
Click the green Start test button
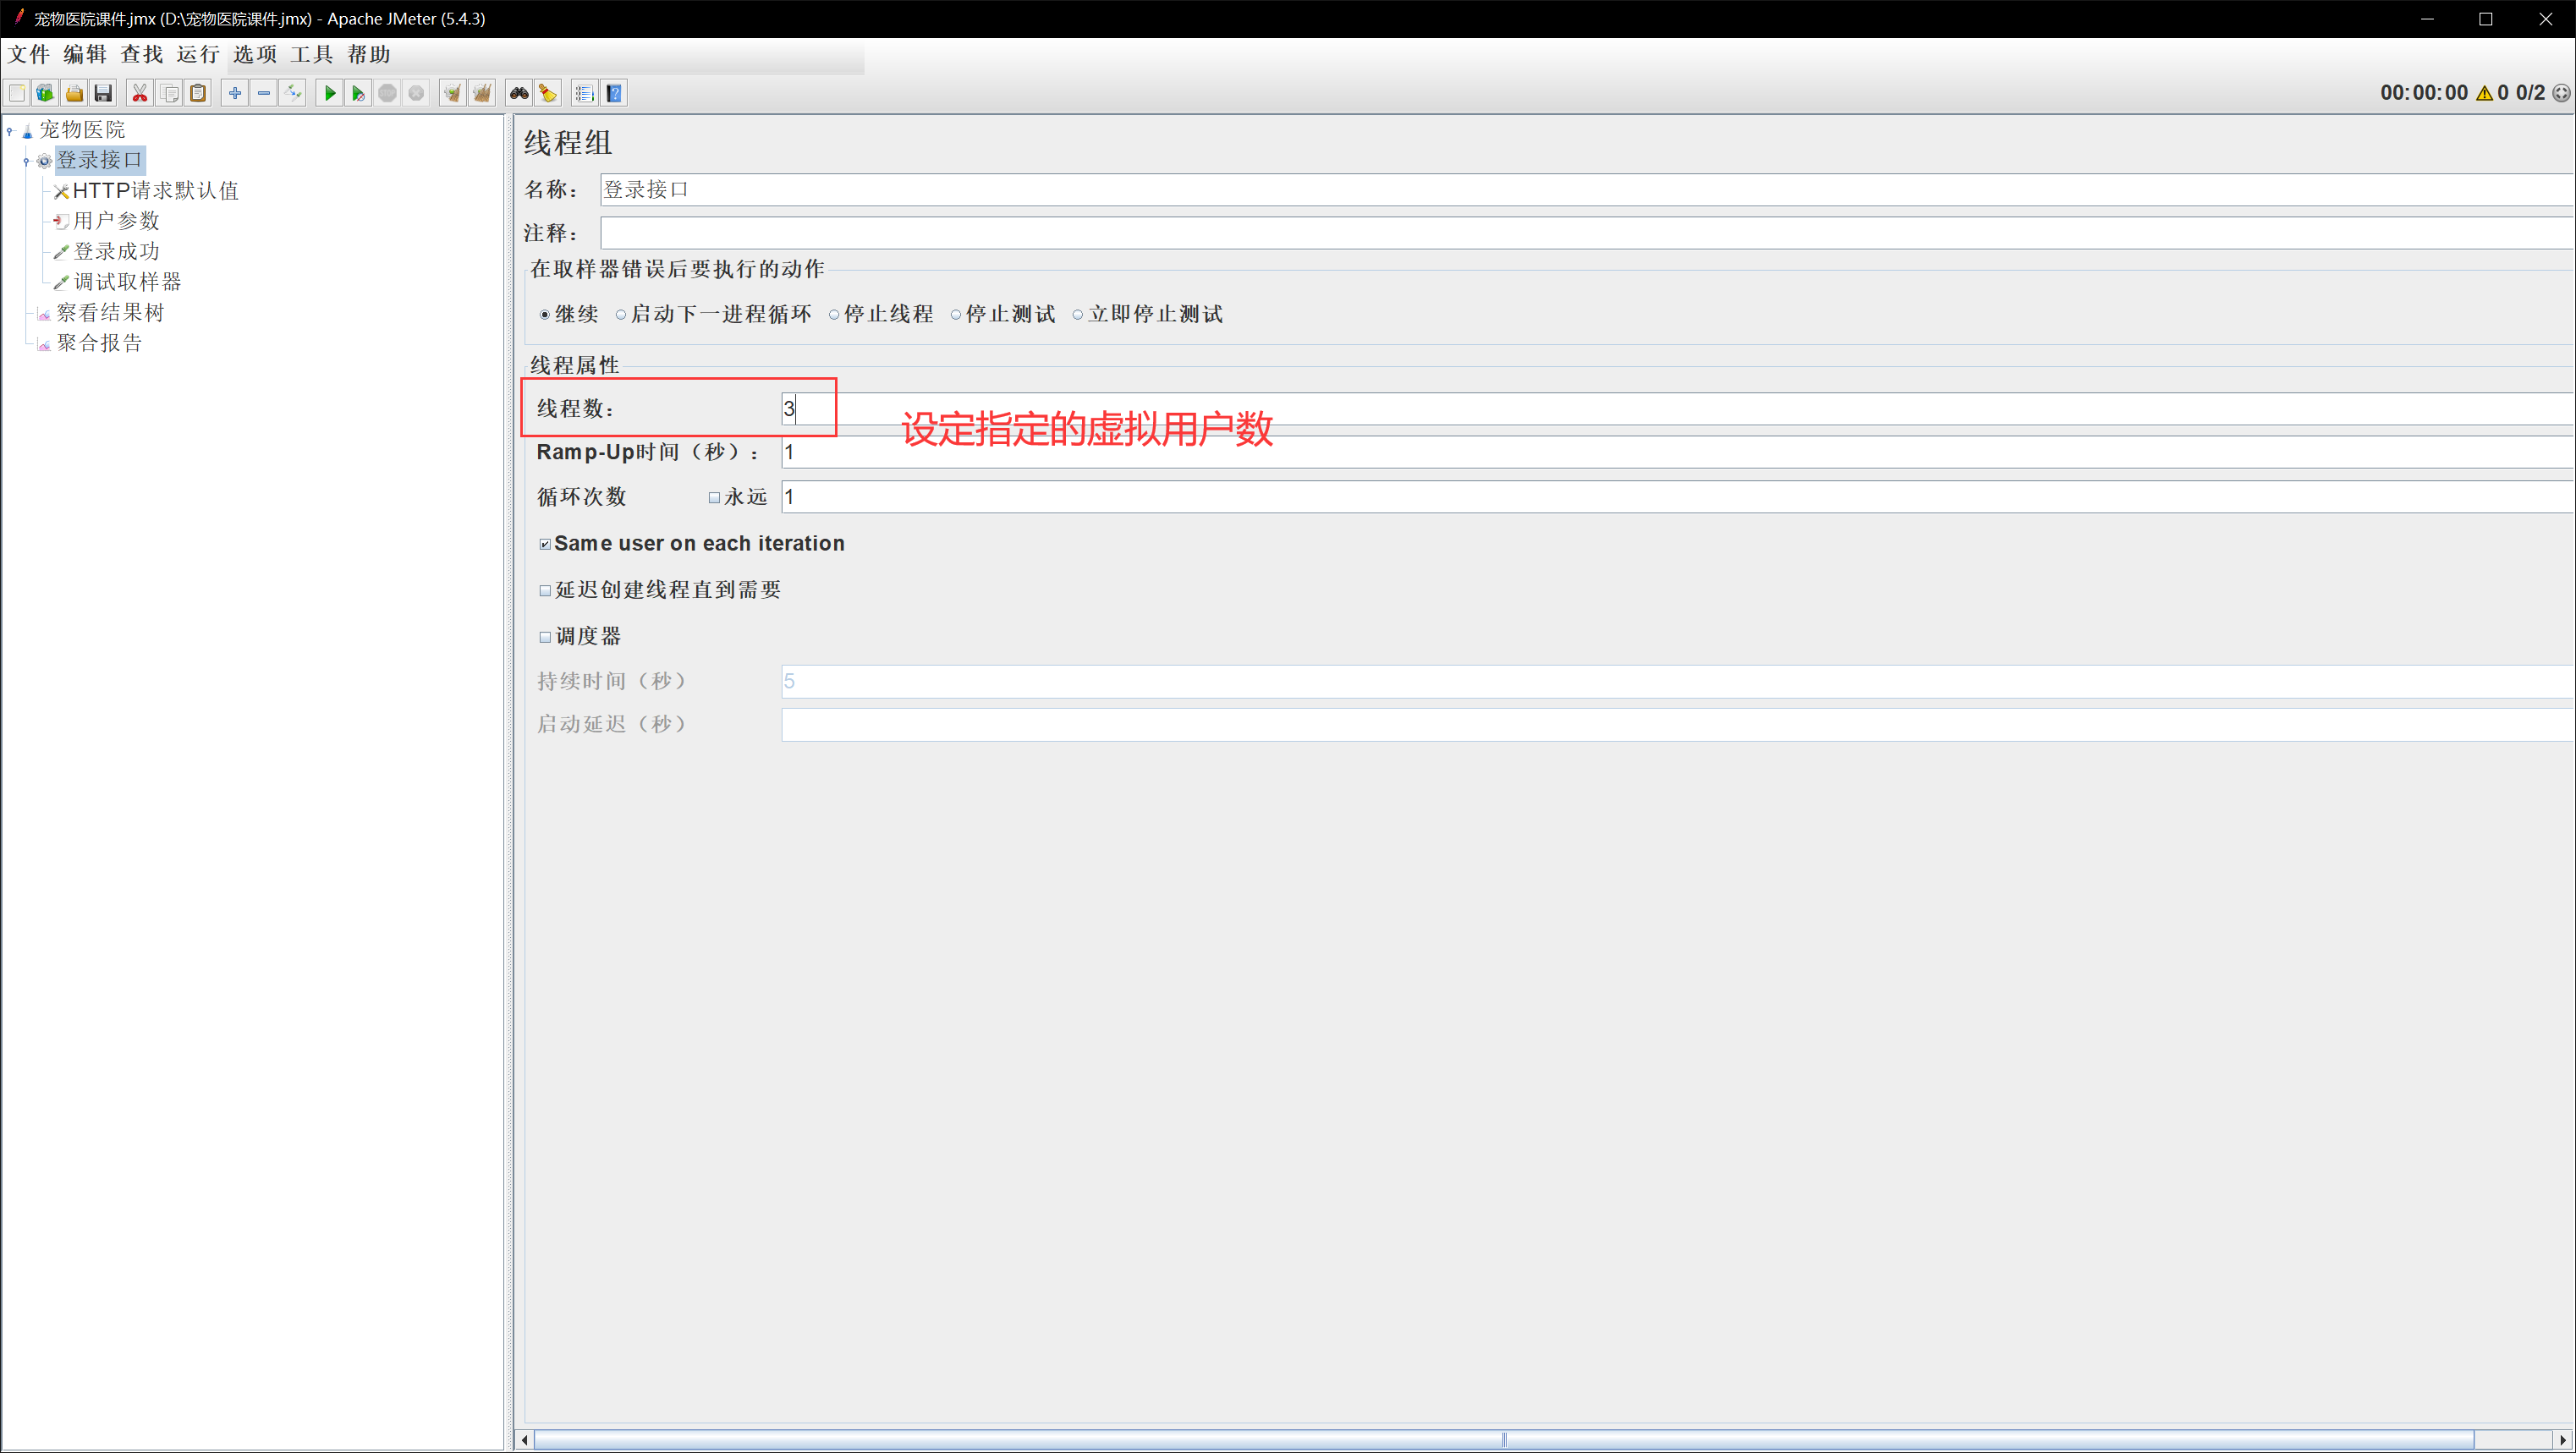coord(329,93)
